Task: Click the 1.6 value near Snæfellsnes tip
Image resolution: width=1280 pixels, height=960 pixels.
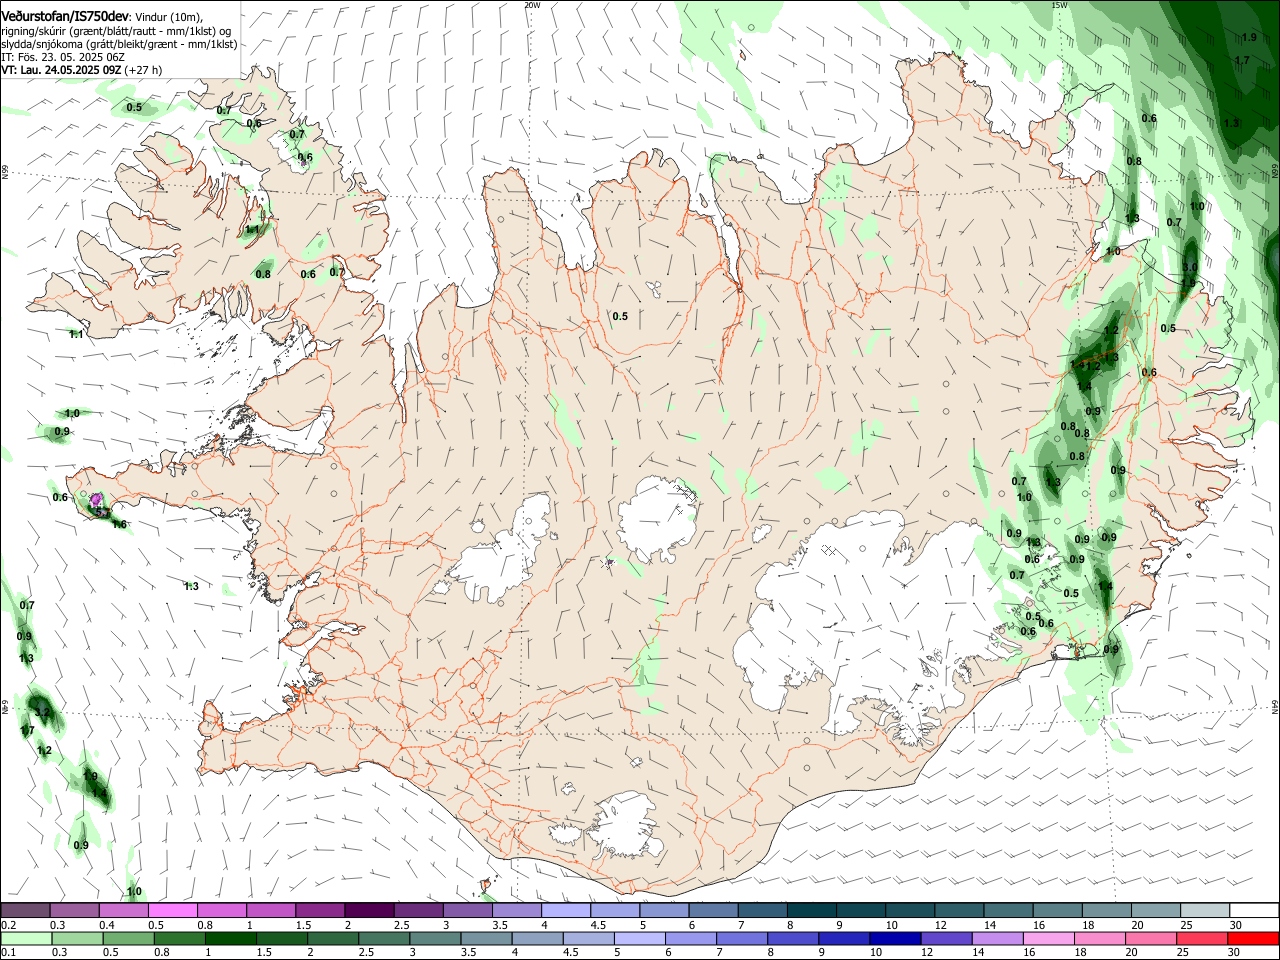Action: 120,524
